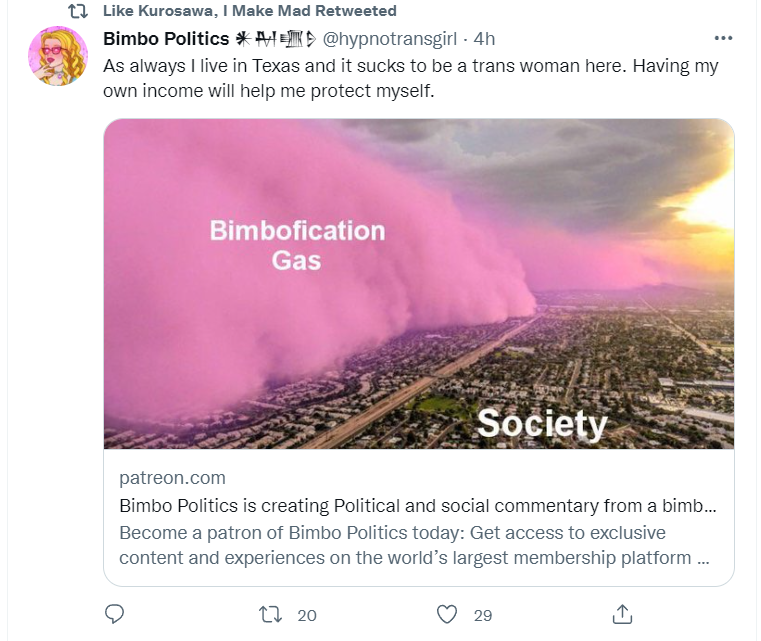Retweet using the retweet arrows icon

[x=270, y=614]
